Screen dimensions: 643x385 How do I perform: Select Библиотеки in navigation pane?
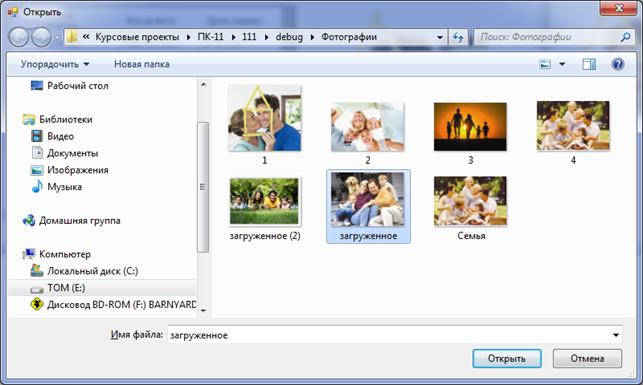58,119
